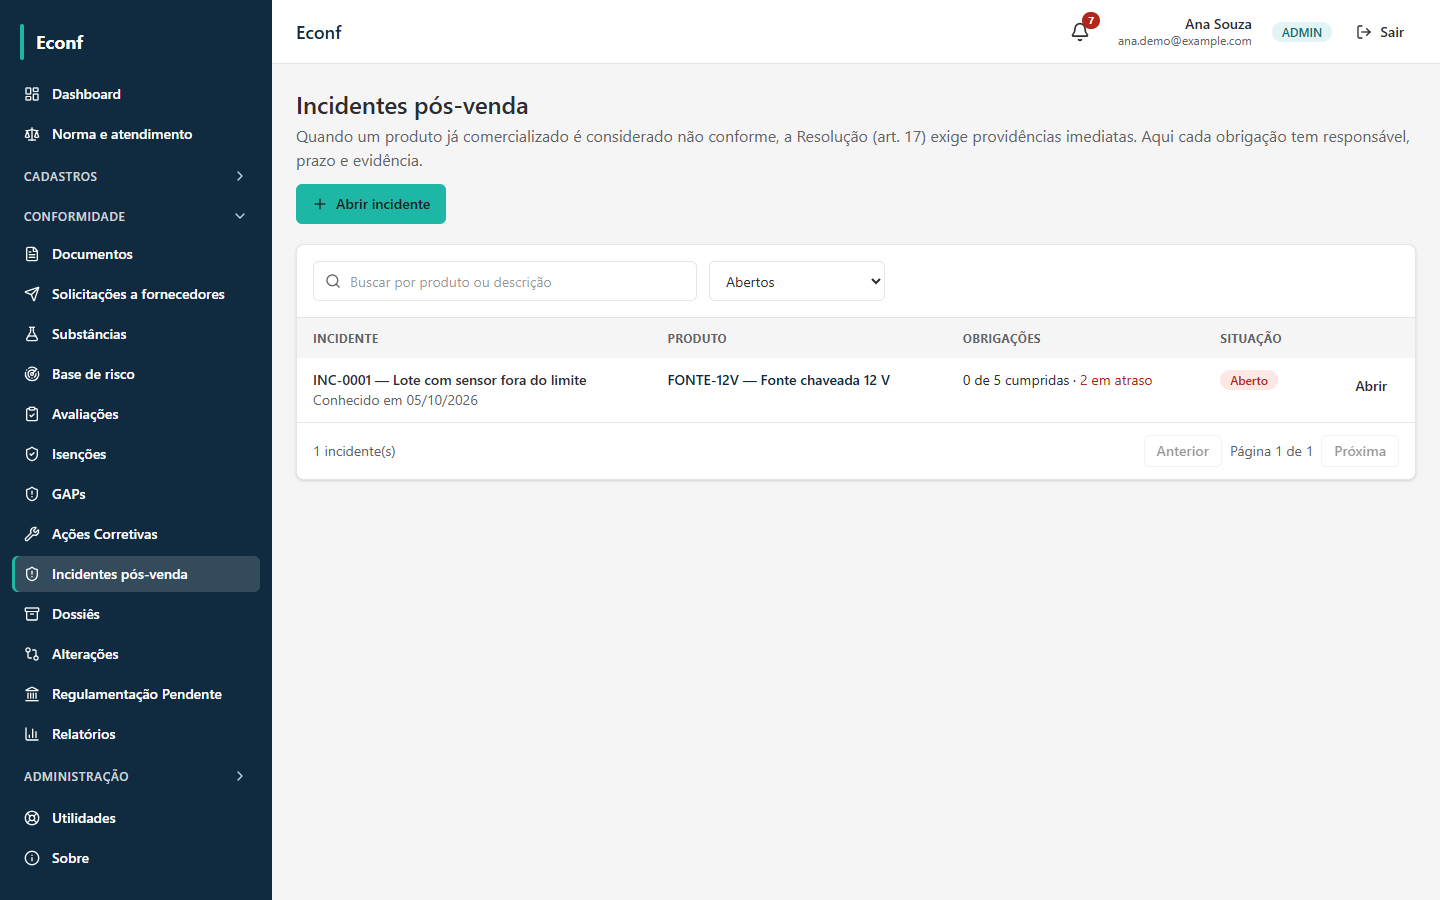Click the info icon for Sobre

(x=32, y=858)
